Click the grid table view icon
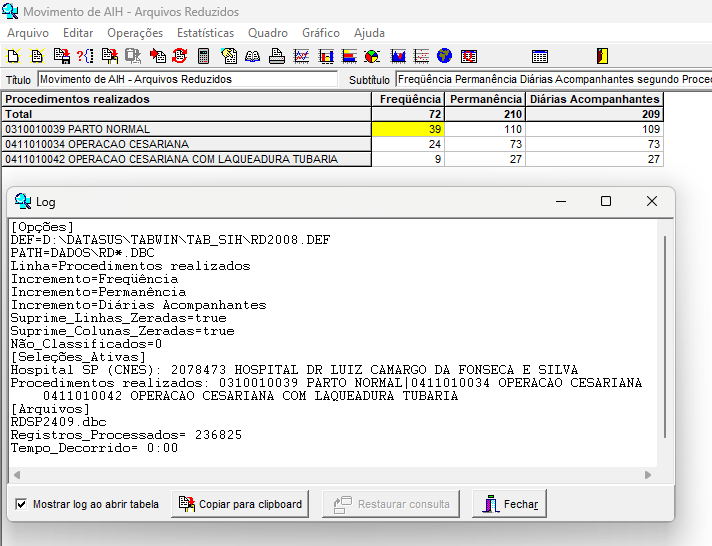This screenshot has height=546, width=712. click(539, 56)
